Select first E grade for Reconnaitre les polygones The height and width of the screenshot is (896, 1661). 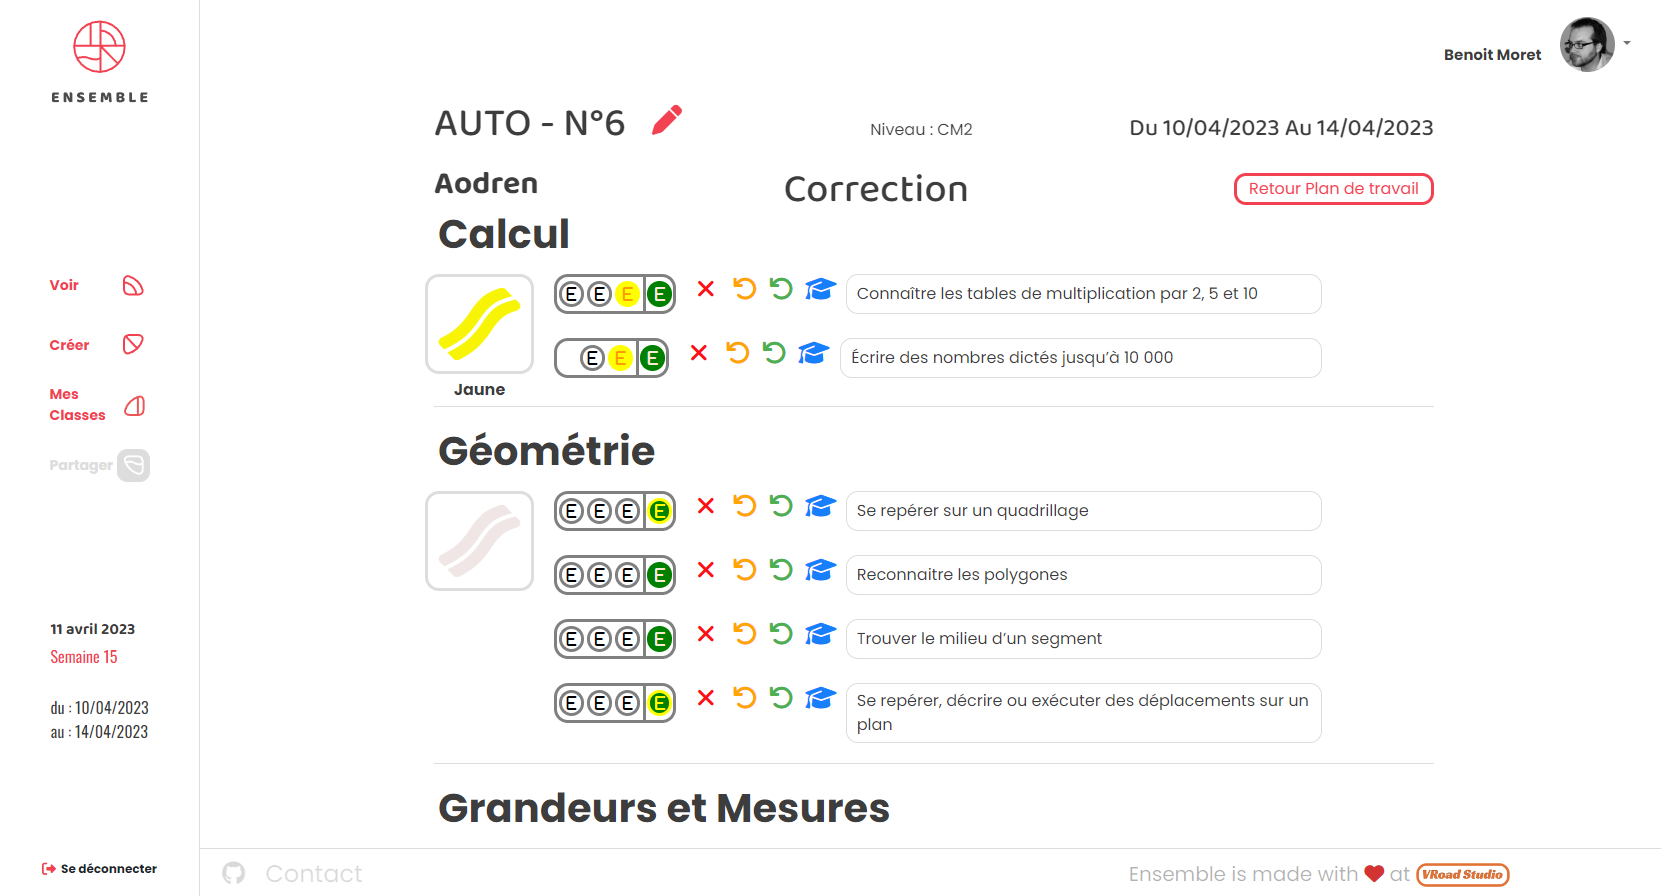572,575
